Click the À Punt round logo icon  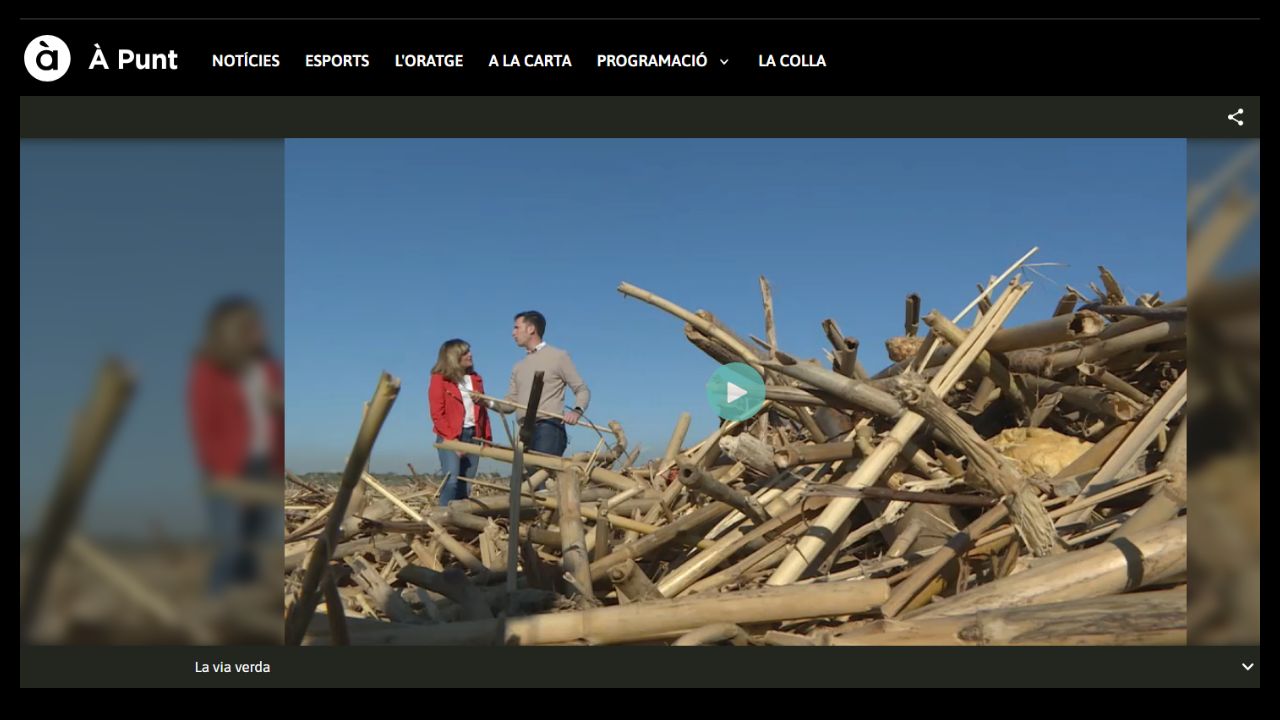[47, 58]
